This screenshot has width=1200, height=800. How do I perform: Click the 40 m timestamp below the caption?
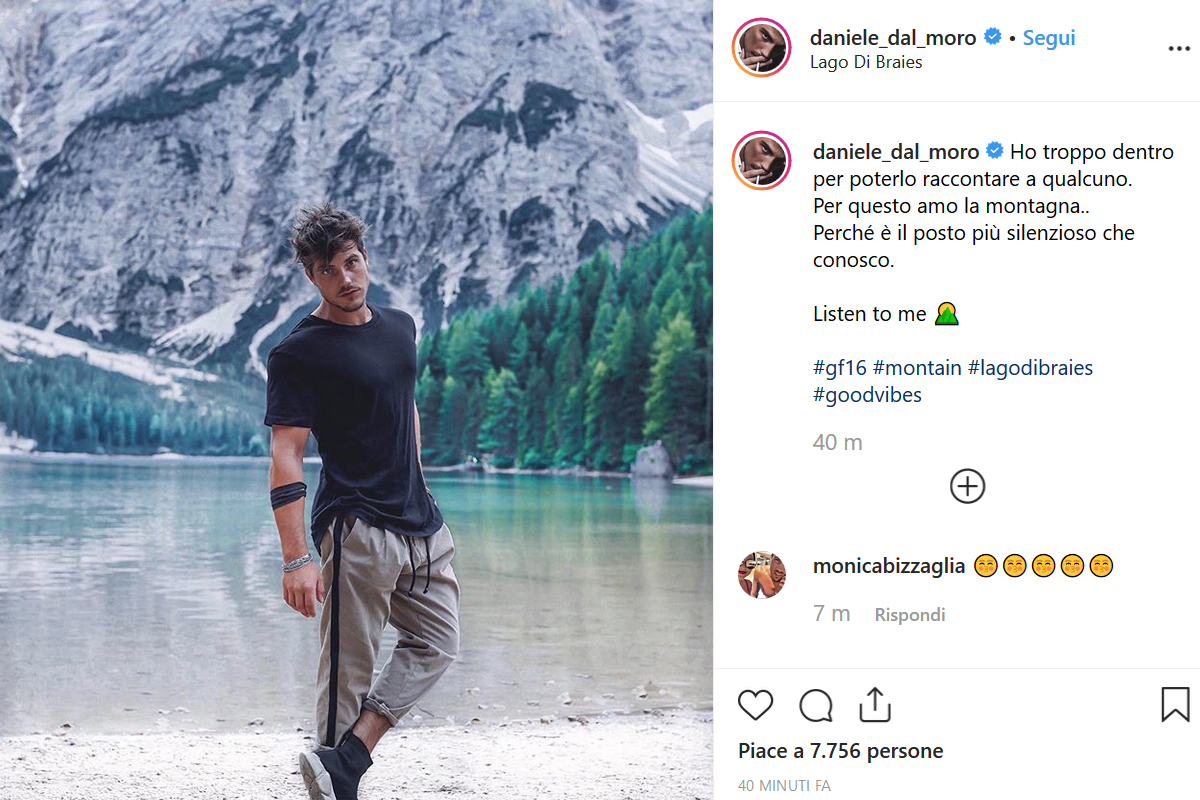point(837,441)
